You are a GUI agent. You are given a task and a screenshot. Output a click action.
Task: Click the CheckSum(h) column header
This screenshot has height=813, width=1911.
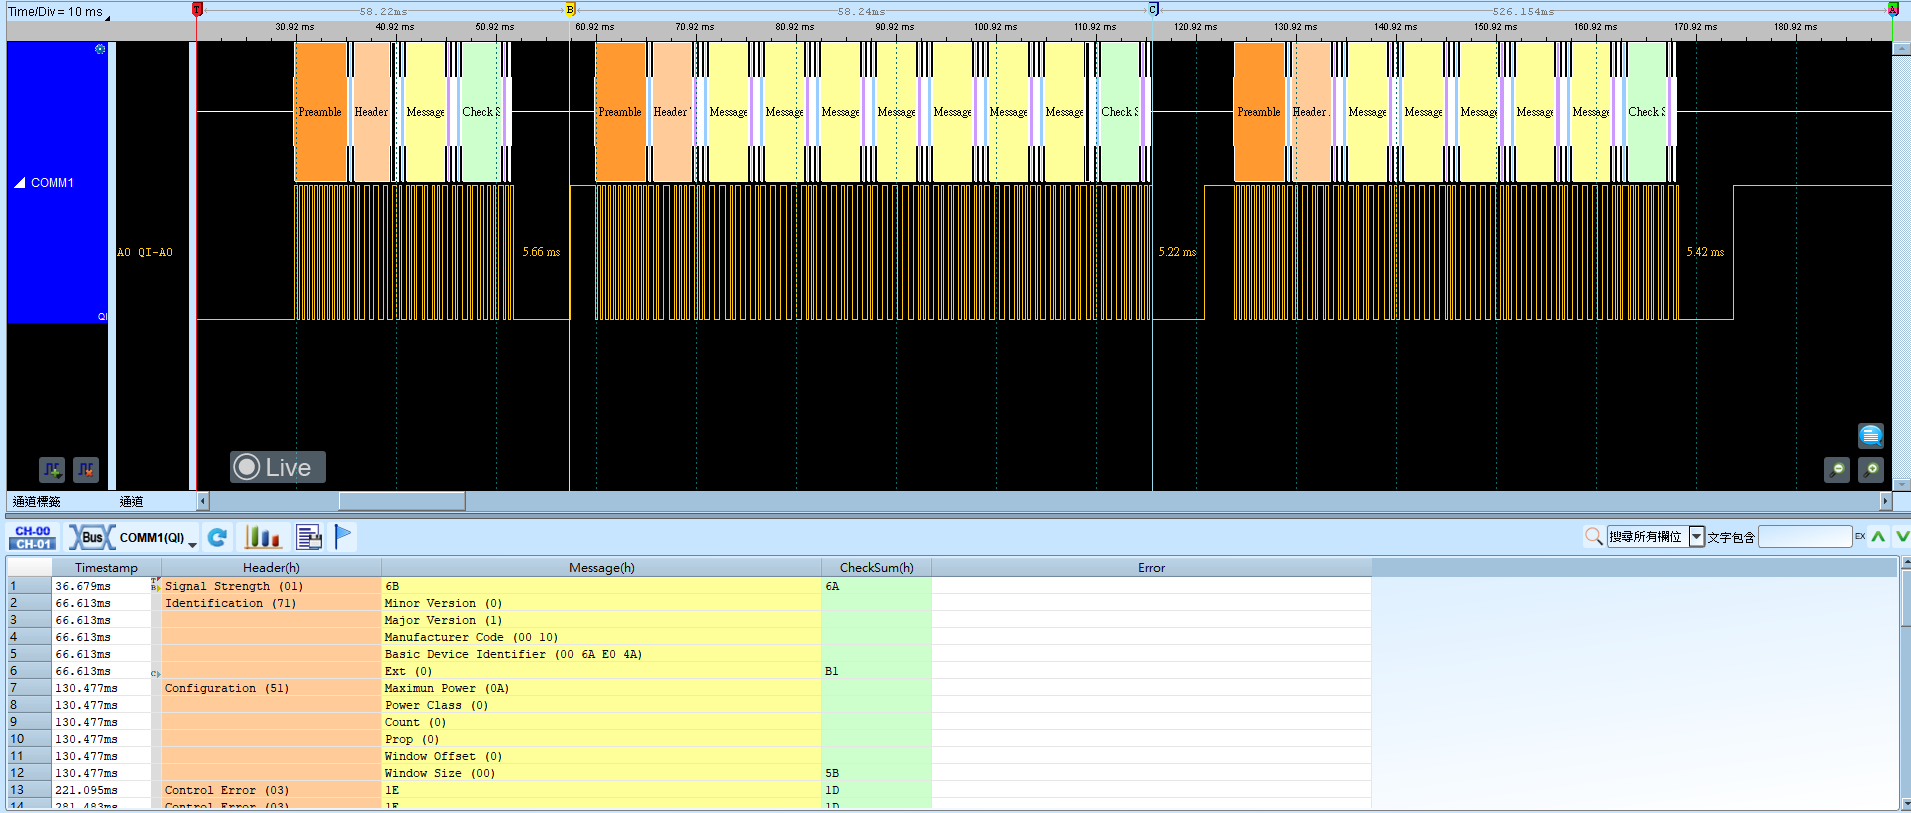coord(876,567)
